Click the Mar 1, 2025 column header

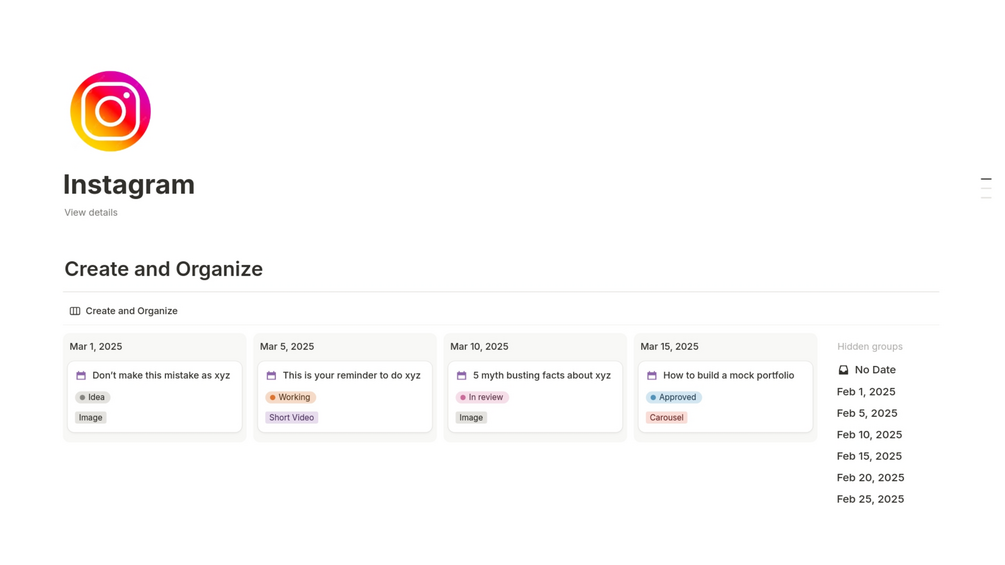pos(96,347)
